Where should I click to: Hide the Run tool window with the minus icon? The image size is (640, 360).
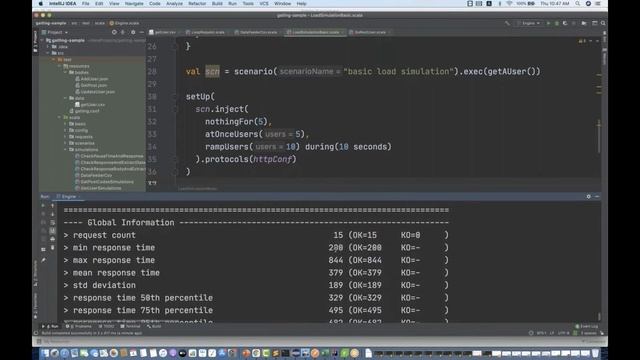tap(597, 197)
